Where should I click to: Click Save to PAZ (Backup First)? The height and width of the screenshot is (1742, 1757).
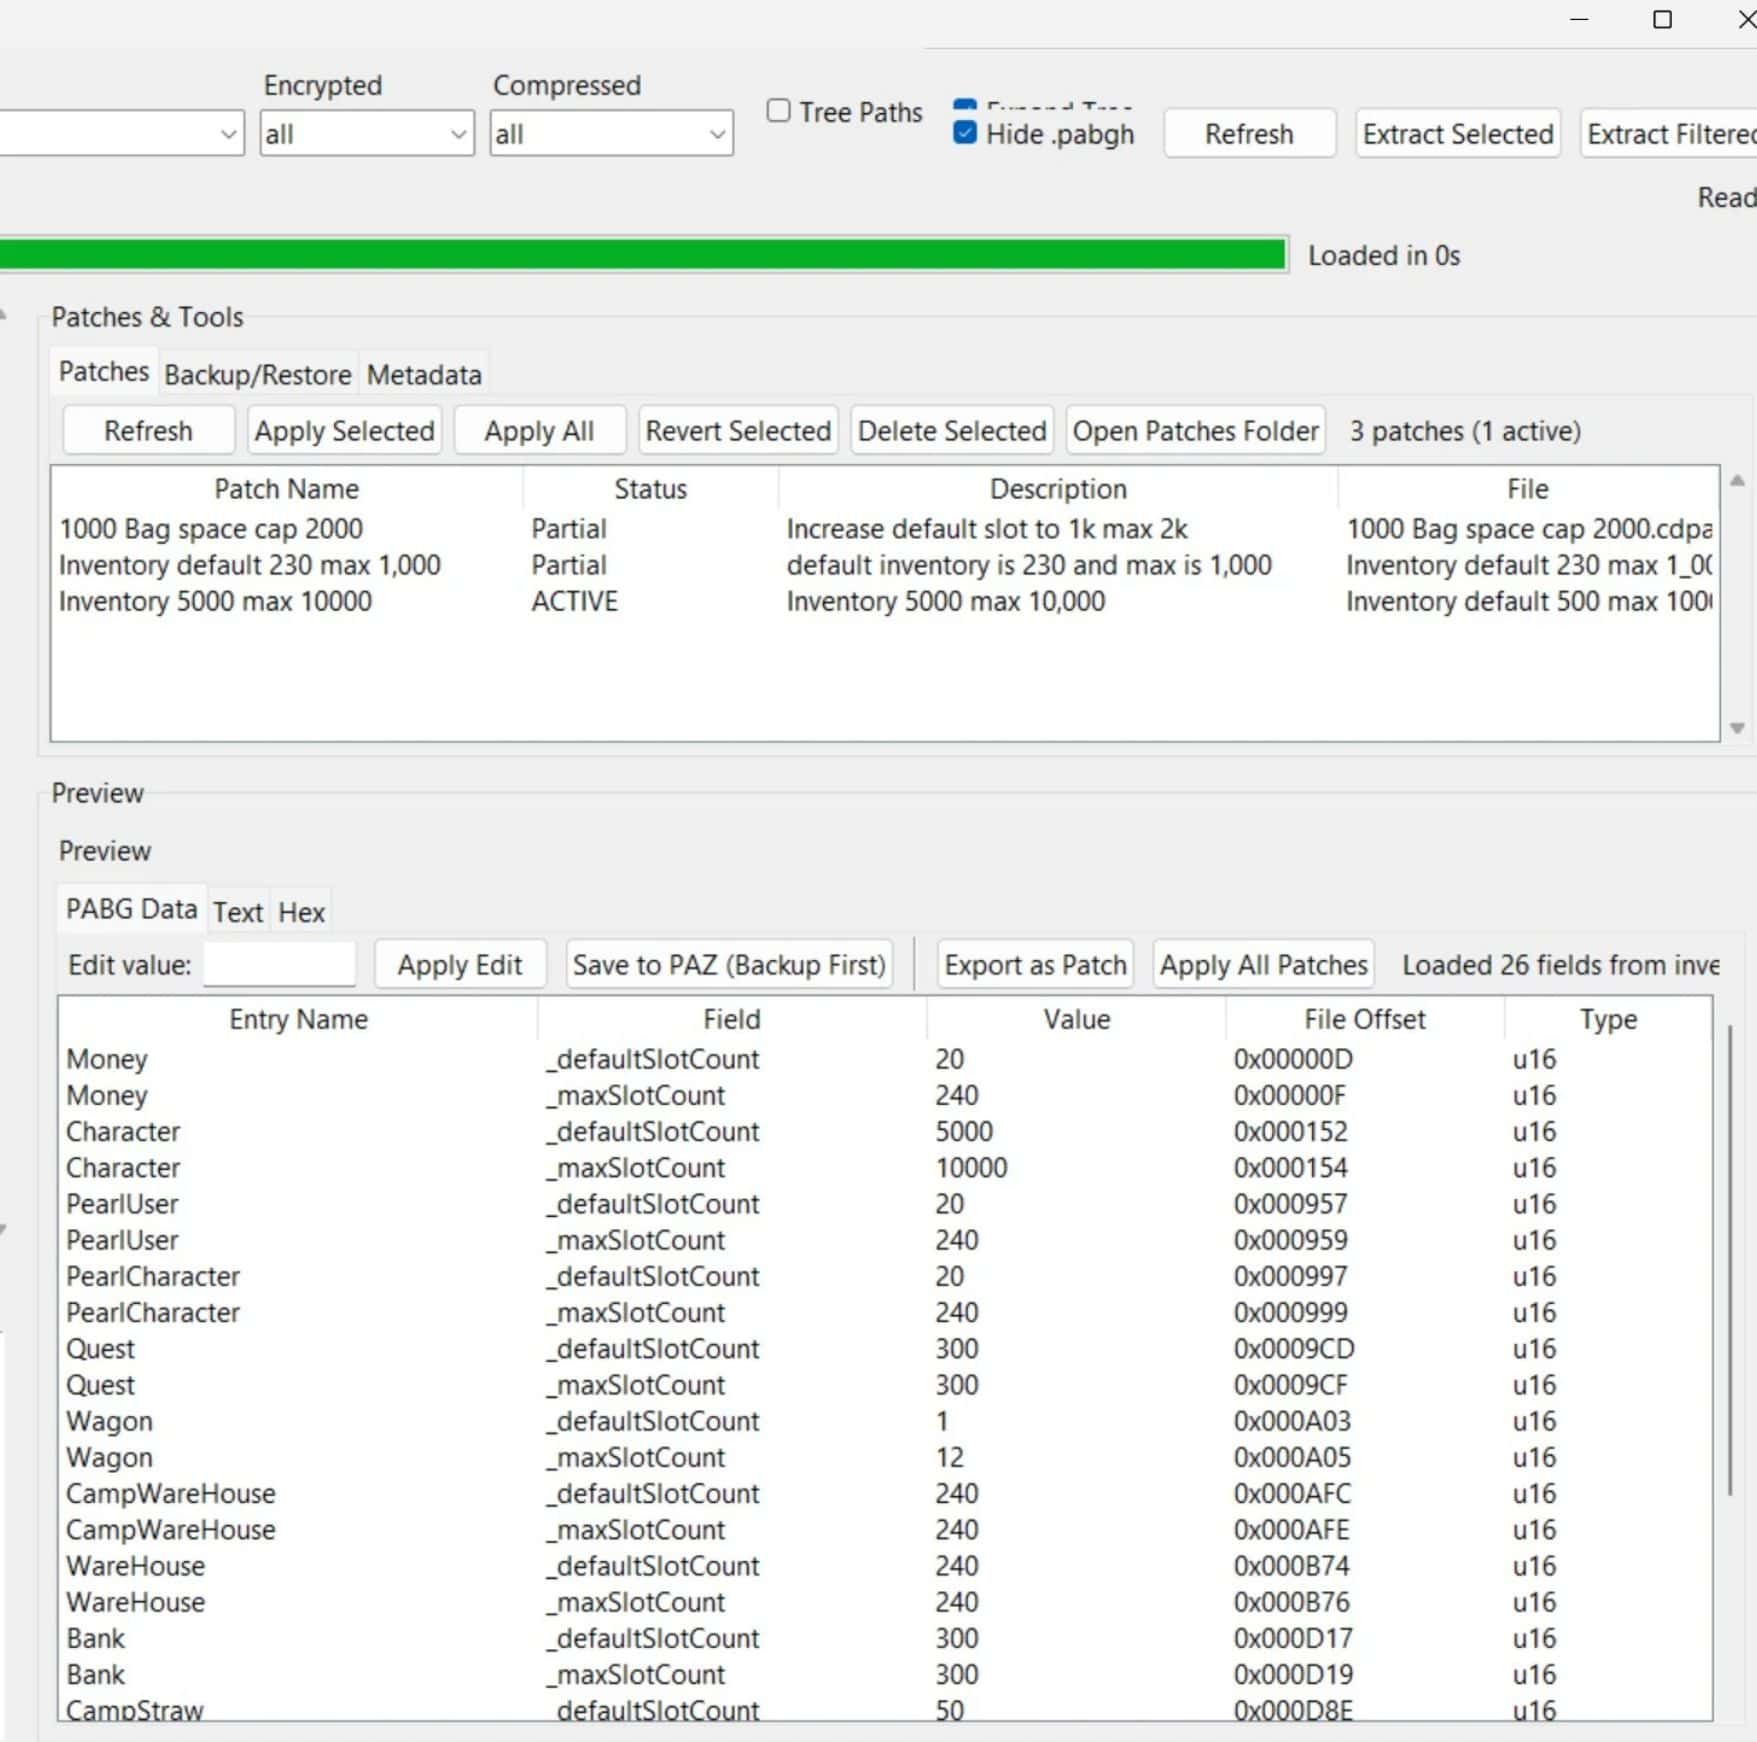(729, 965)
